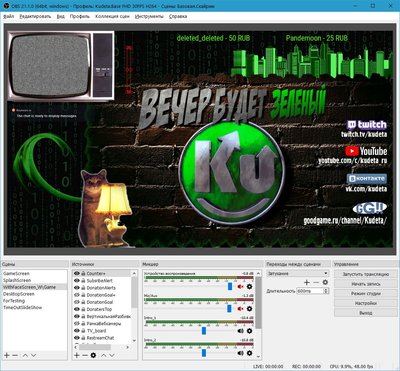Show the DonationGoal+ source eye icon
The image size is (400, 371).
coord(77,295)
